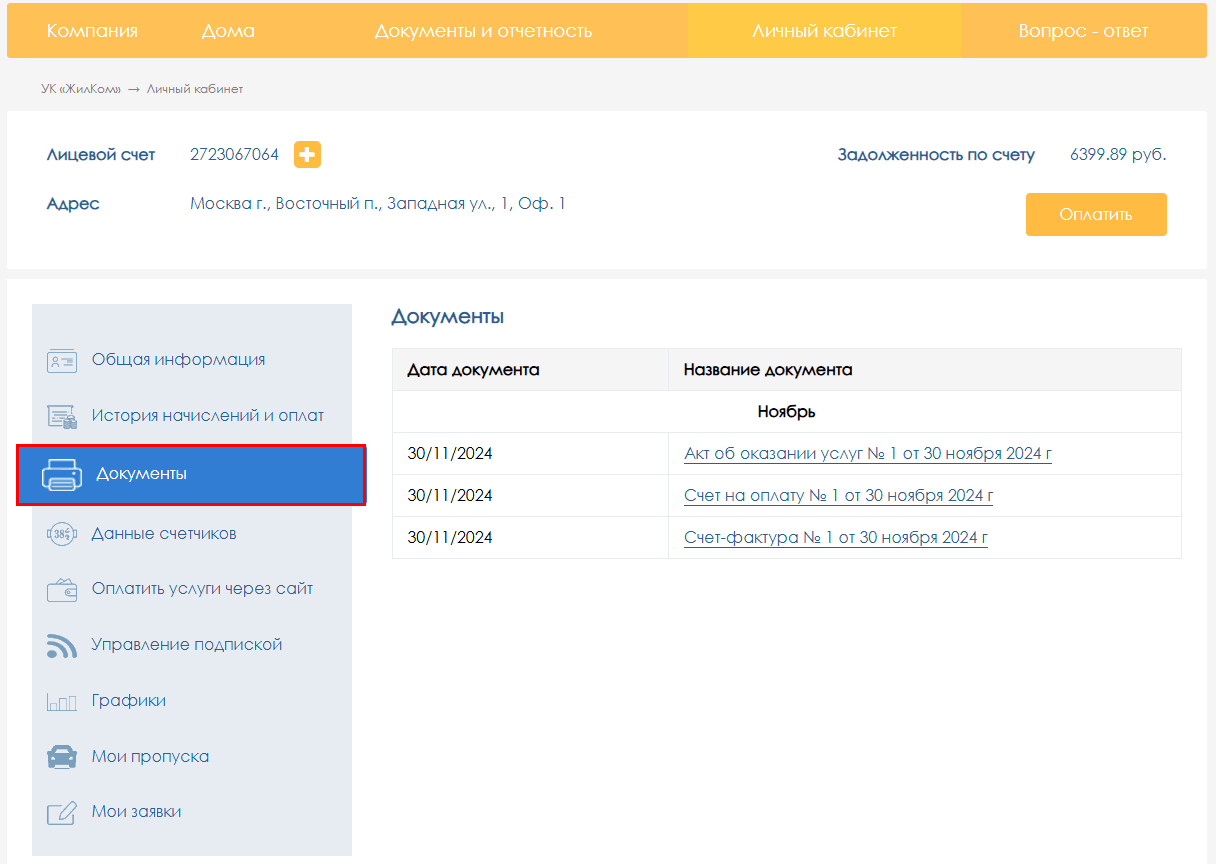This screenshot has height=864, width=1216.
Task: Click date 30/11/2024 in Счет на оплату row
Action: pos(450,496)
